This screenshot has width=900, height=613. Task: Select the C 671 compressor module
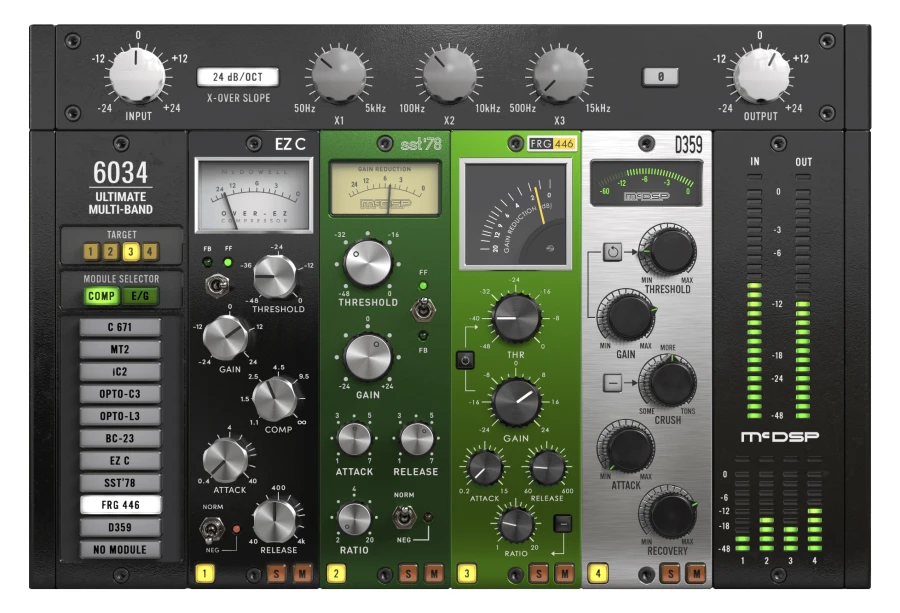pos(120,327)
